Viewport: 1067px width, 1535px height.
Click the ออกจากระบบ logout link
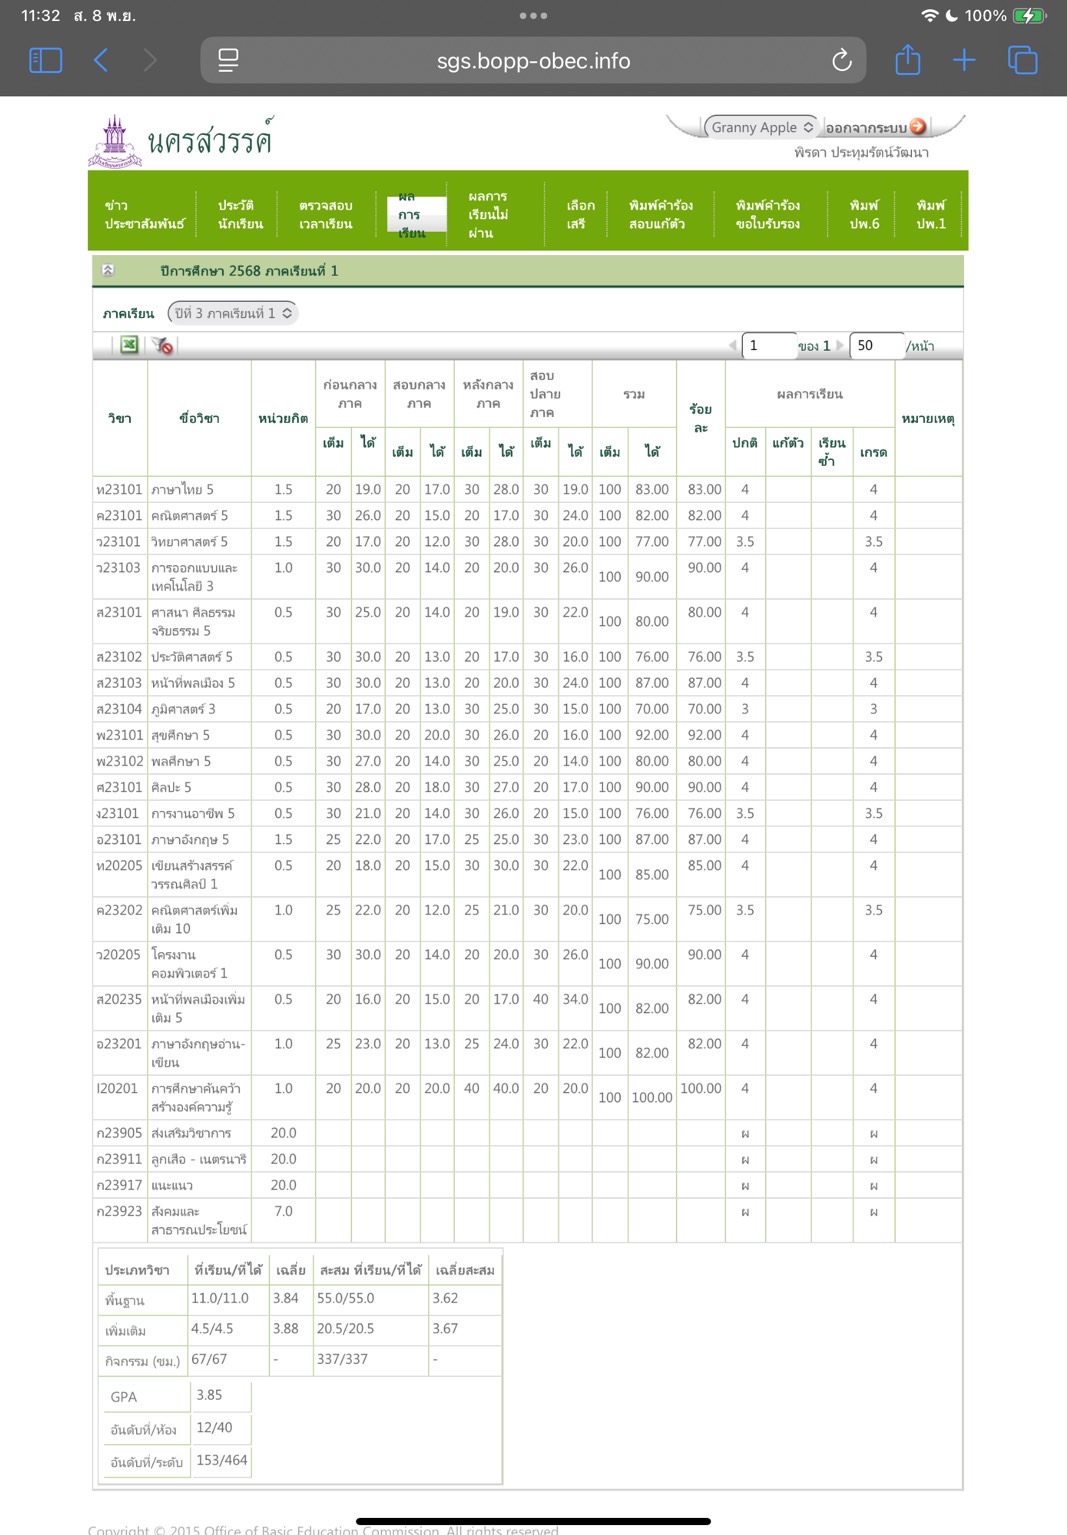click(x=866, y=128)
